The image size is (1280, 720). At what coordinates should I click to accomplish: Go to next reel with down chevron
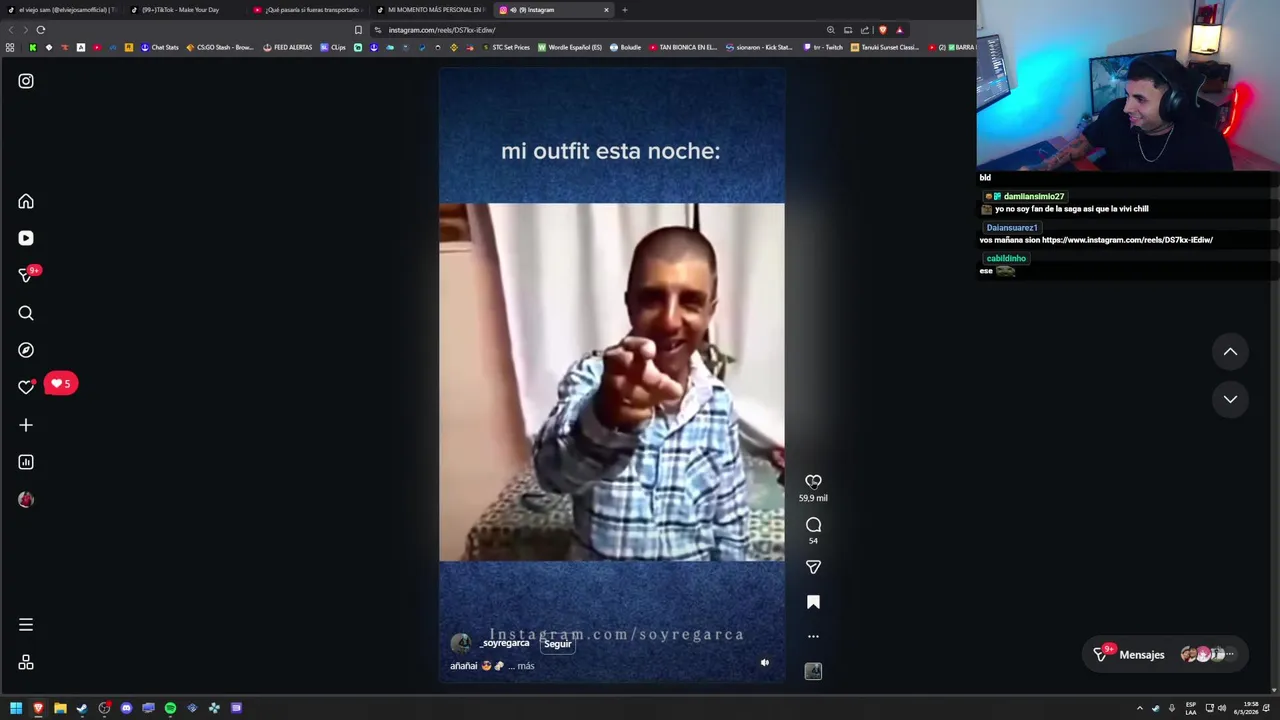pyautogui.click(x=1230, y=399)
